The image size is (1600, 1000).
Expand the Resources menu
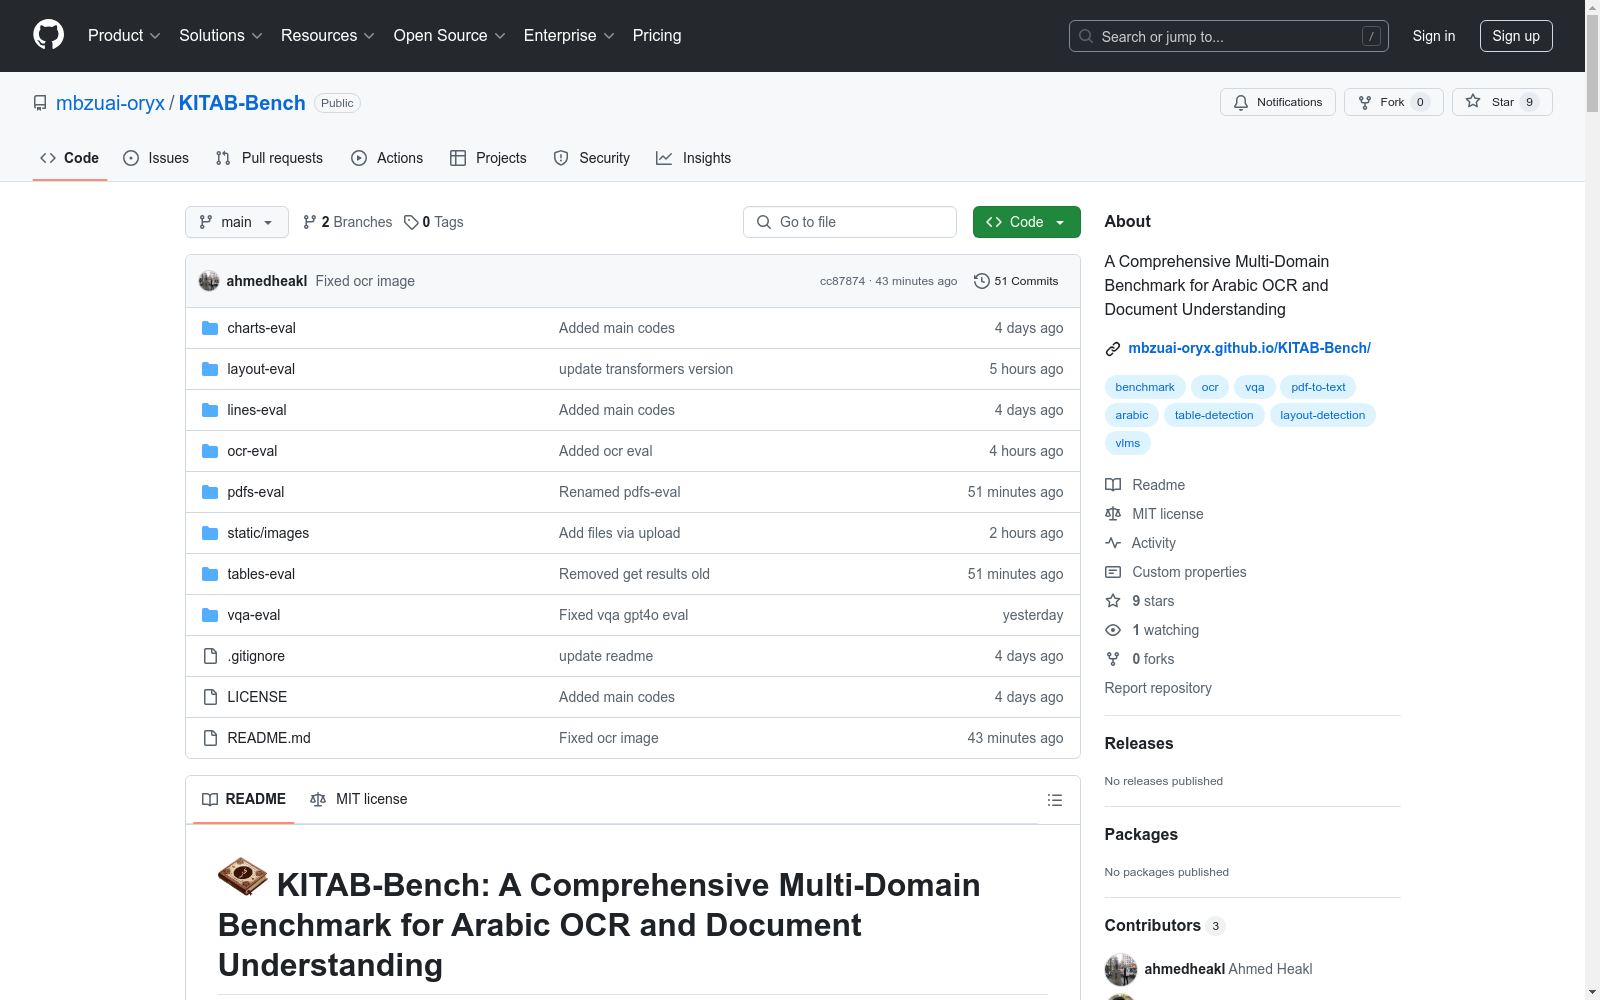tap(328, 36)
